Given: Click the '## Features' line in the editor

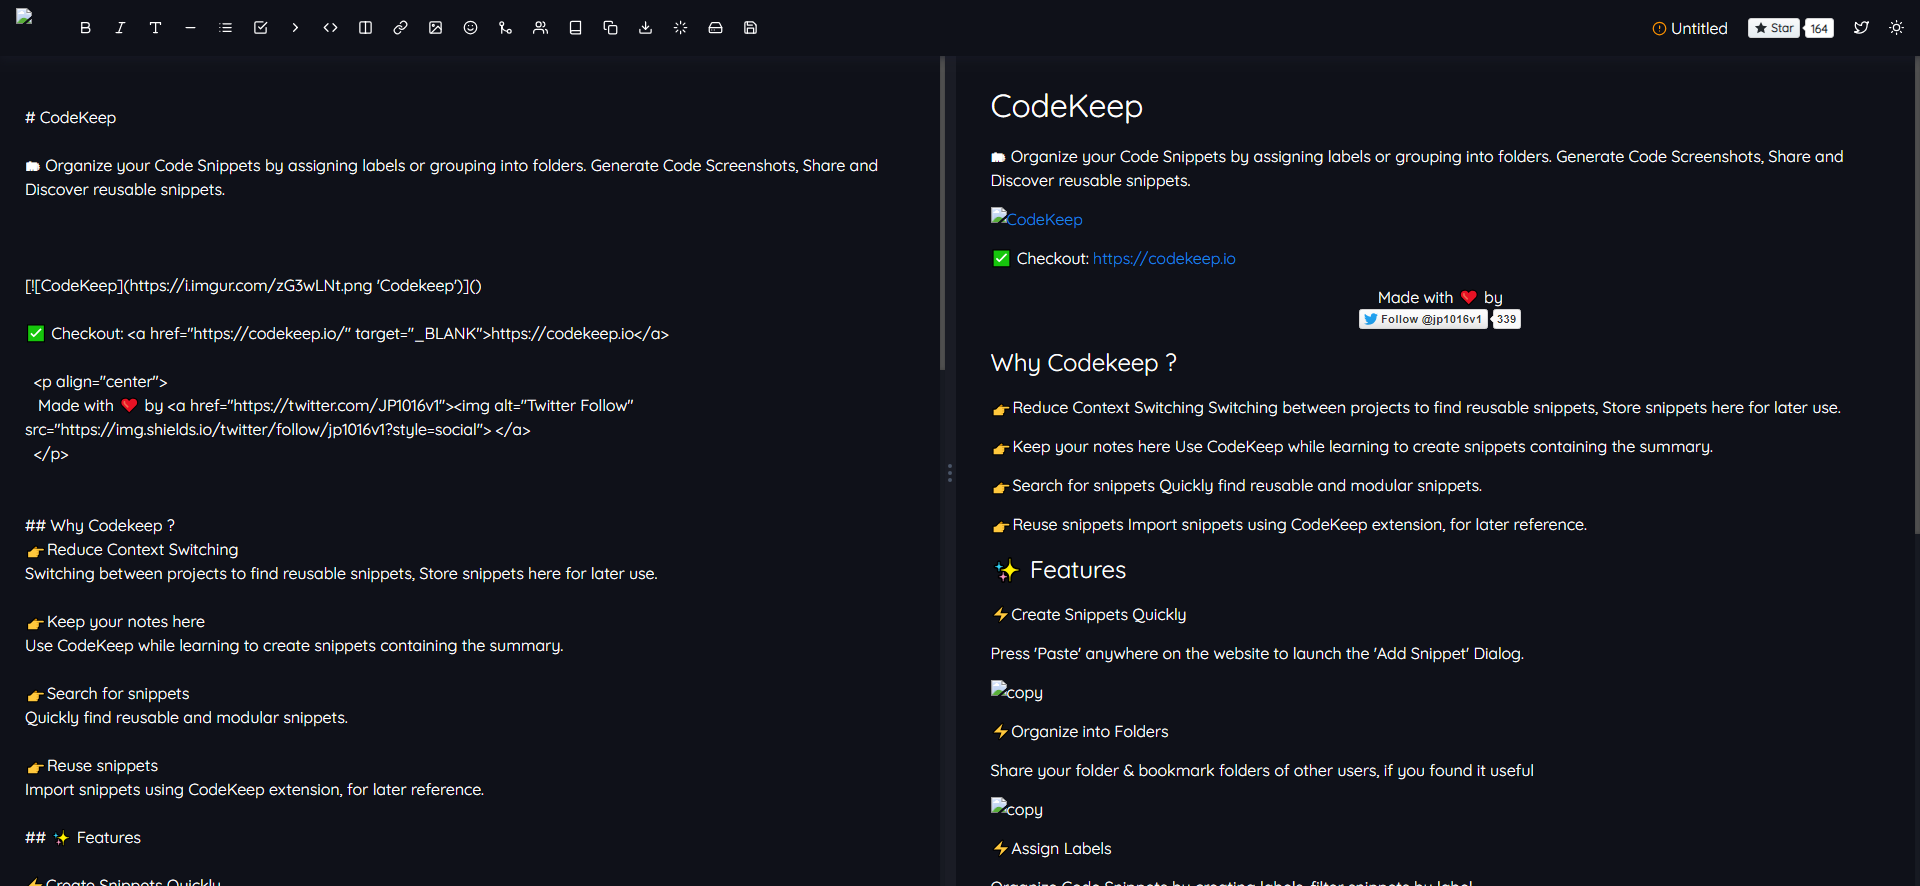Looking at the screenshot, I should [83, 837].
